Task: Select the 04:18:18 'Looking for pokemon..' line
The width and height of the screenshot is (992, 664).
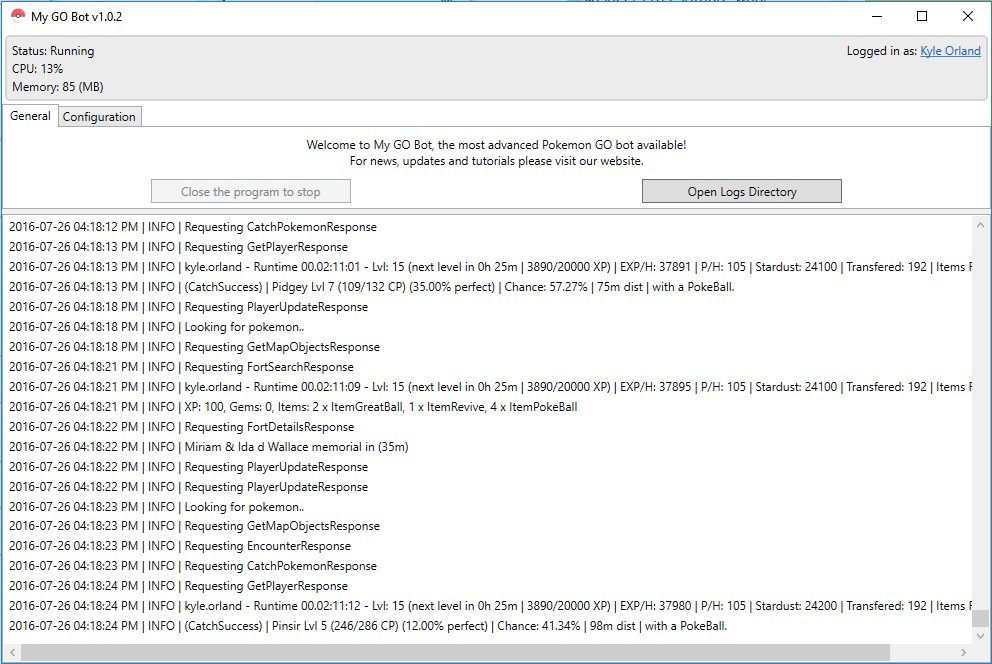Action: (x=156, y=327)
